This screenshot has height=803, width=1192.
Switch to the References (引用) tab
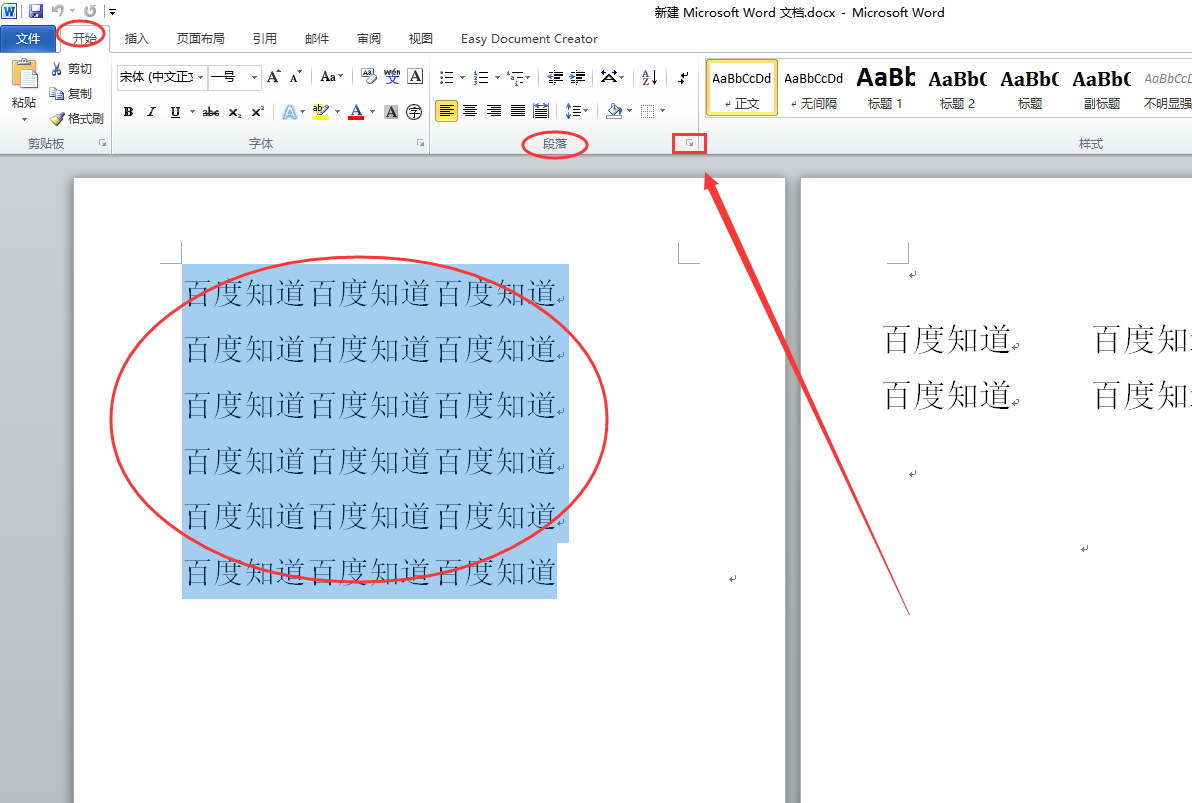[265, 39]
